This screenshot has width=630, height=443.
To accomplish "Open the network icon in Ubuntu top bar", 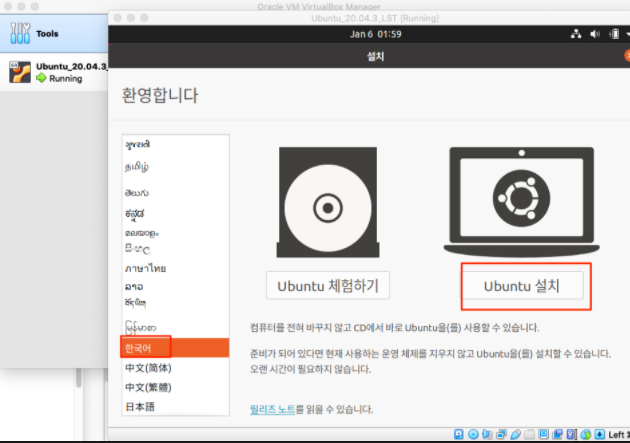I will click(x=576, y=34).
